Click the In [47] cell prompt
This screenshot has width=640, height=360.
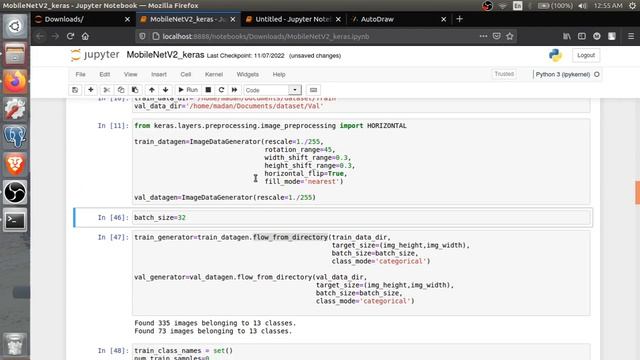pos(113,237)
